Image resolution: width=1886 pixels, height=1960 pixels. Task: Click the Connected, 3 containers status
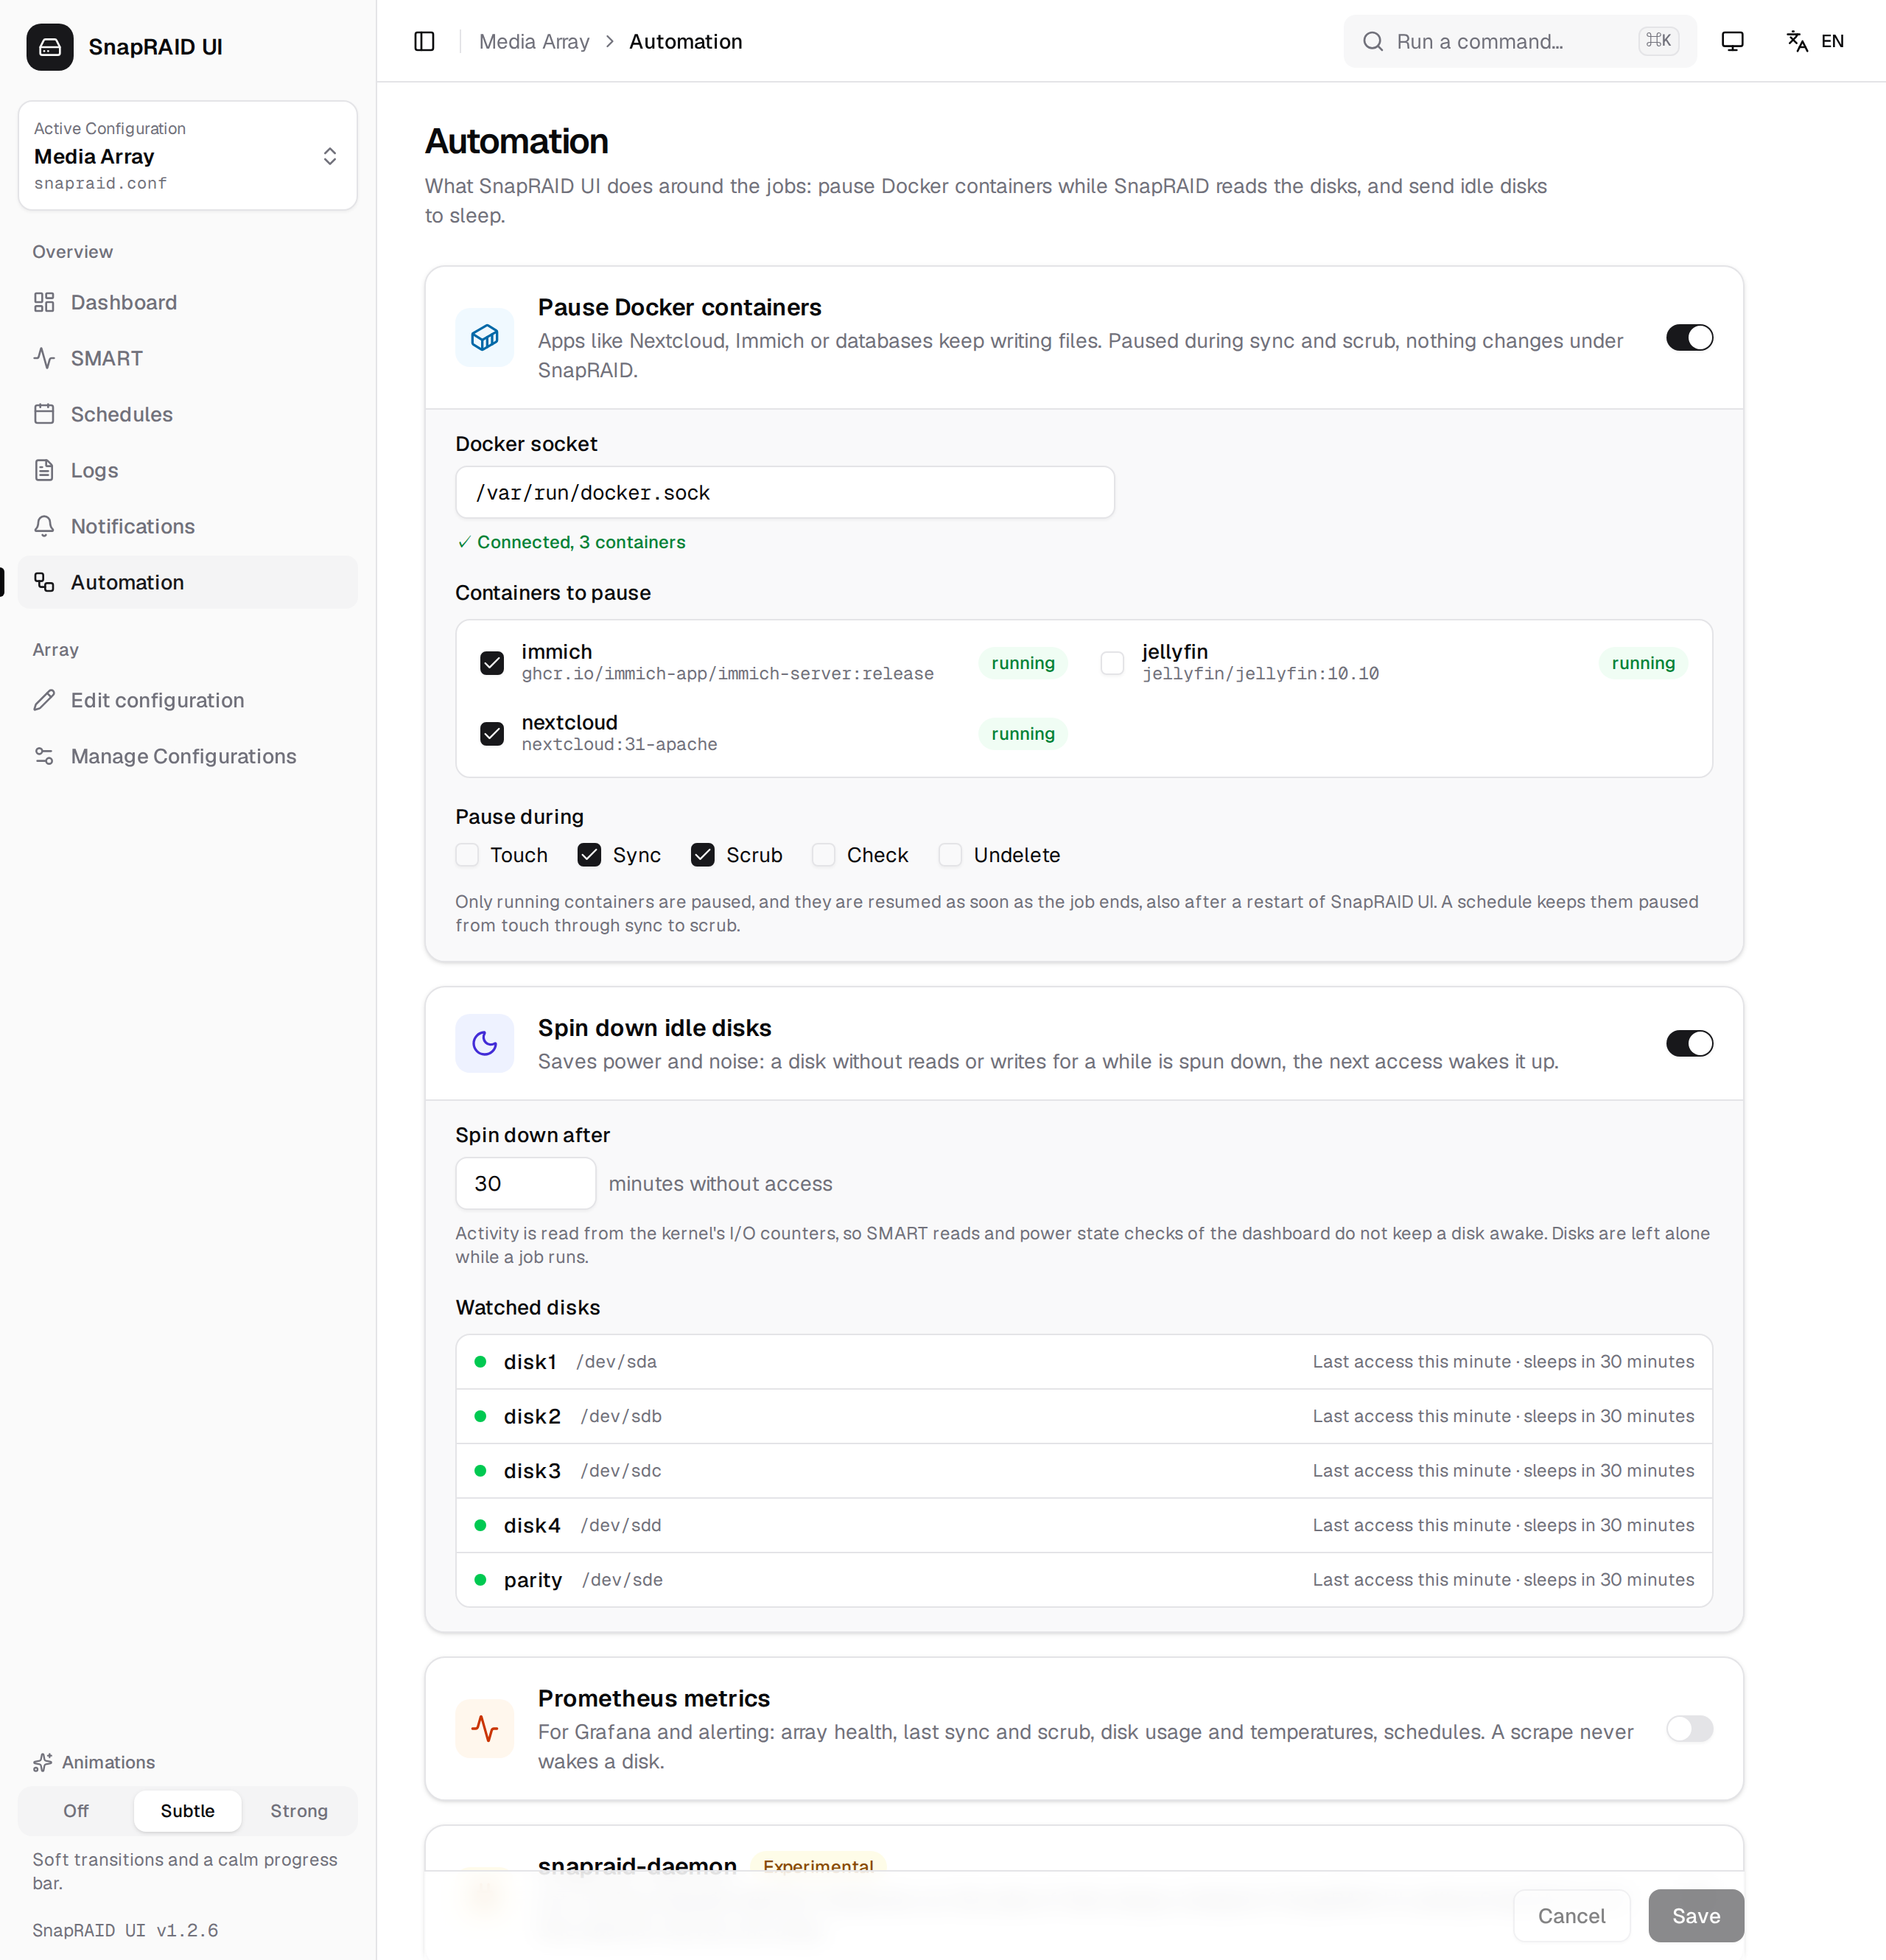click(x=571, y=542)
